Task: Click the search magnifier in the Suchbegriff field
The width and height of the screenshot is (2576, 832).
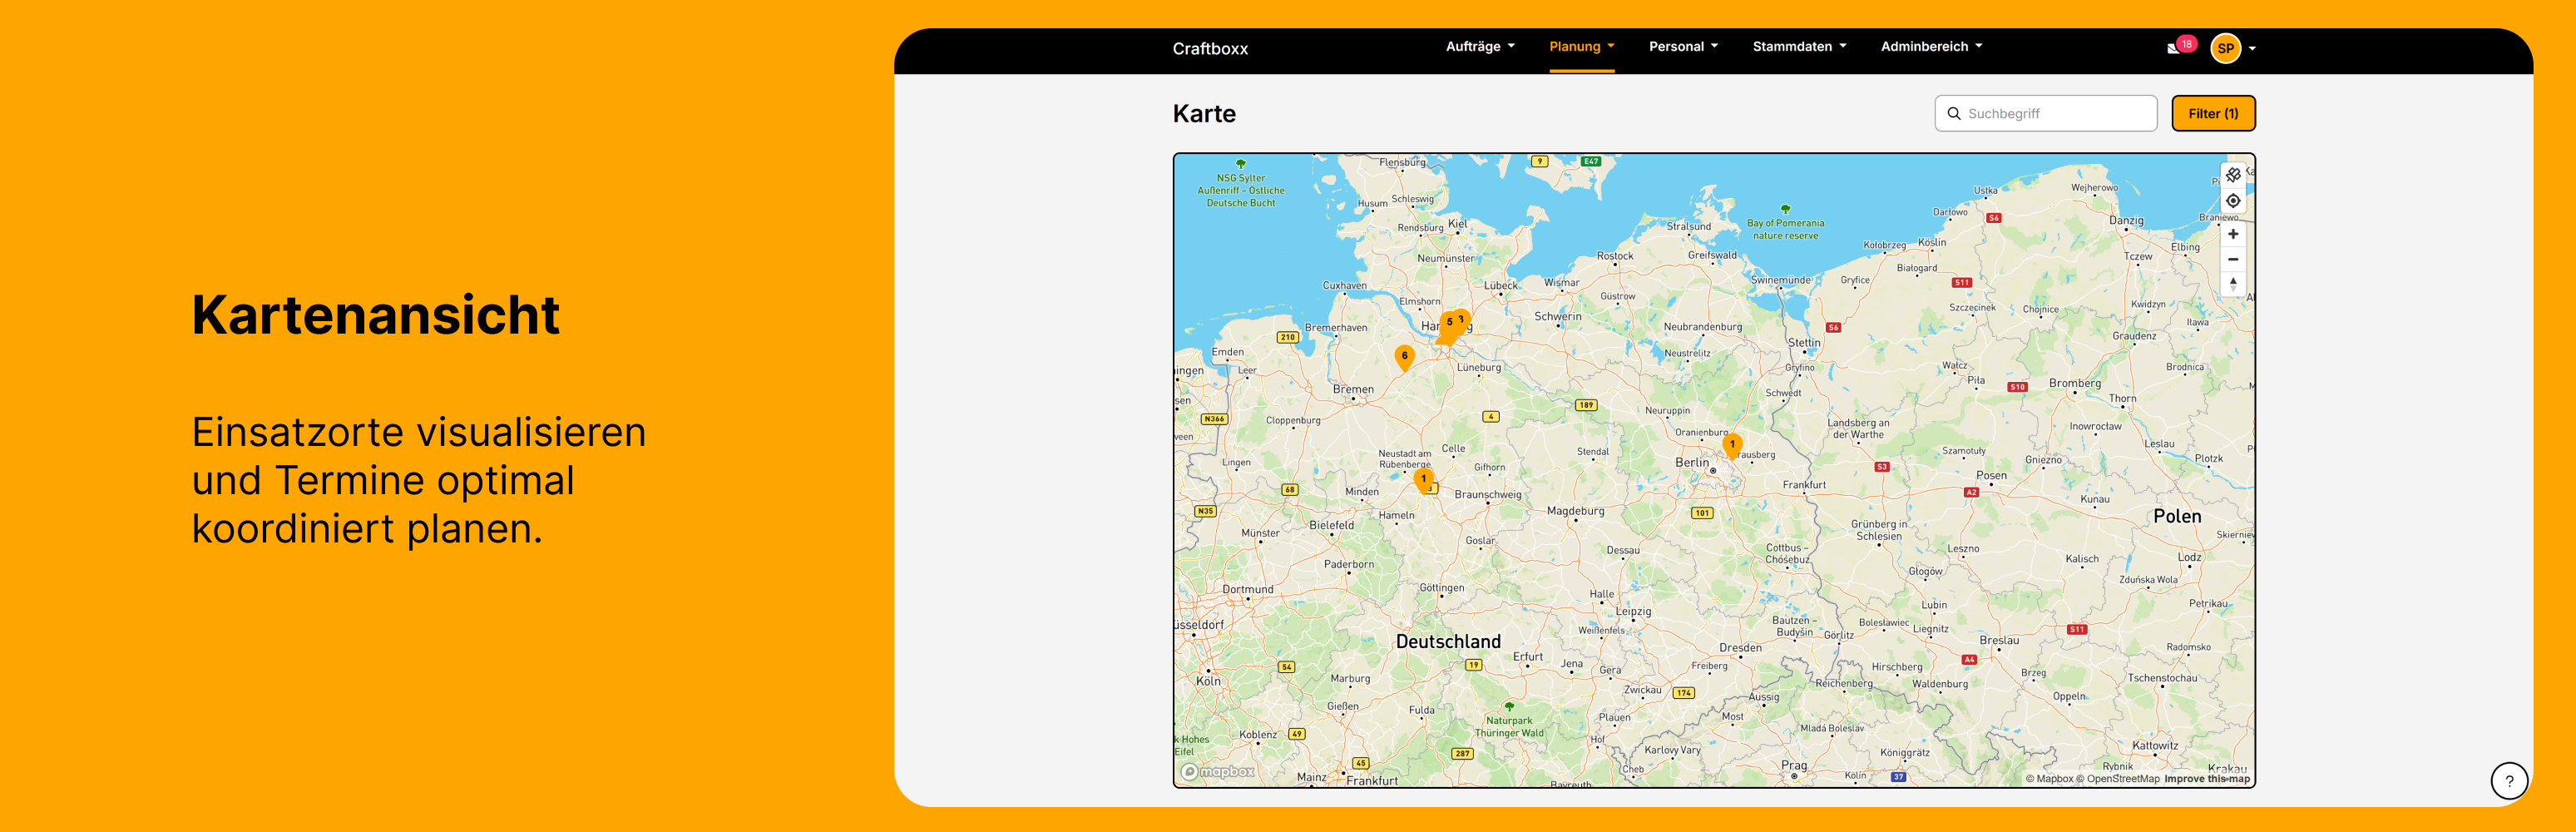Action: (x=1955, y=113)
